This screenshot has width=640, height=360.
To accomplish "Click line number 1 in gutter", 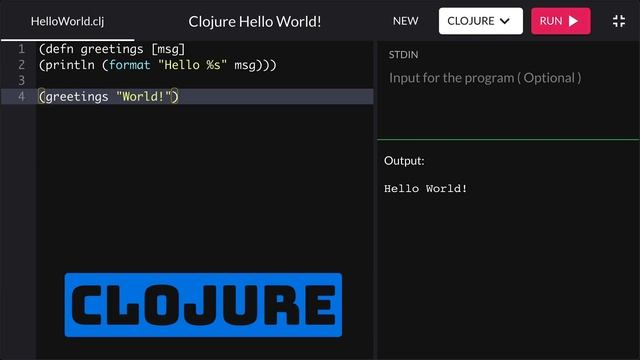I will pos(21,49).
